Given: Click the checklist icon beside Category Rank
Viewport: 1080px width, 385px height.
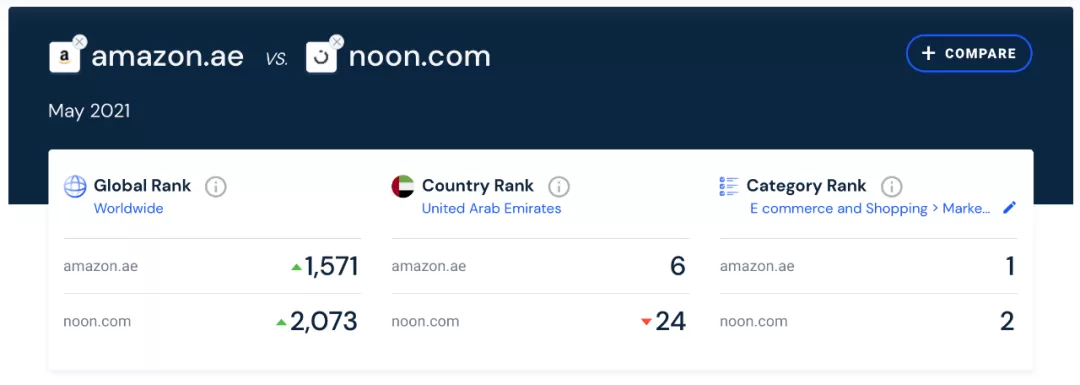Looking at the screenshot, I should (x=729, y=186).
